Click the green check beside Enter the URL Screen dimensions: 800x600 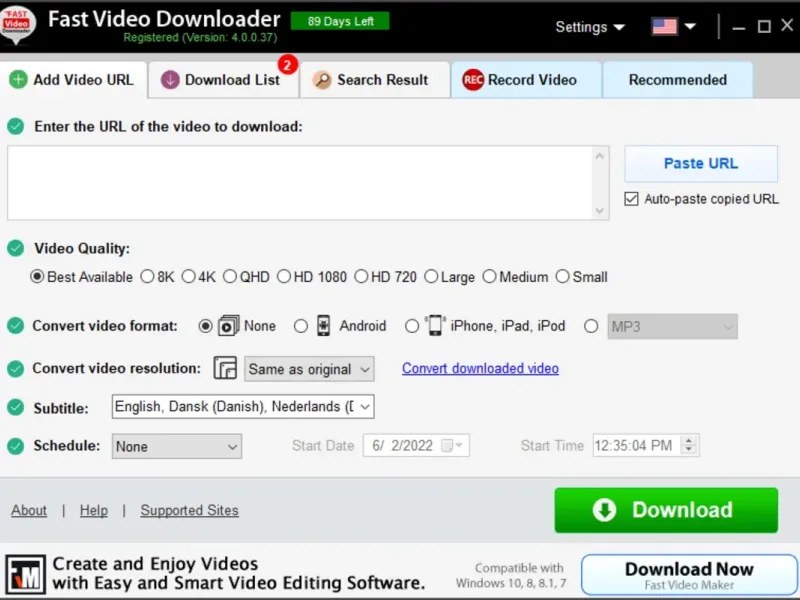click(x=16, y=127)
